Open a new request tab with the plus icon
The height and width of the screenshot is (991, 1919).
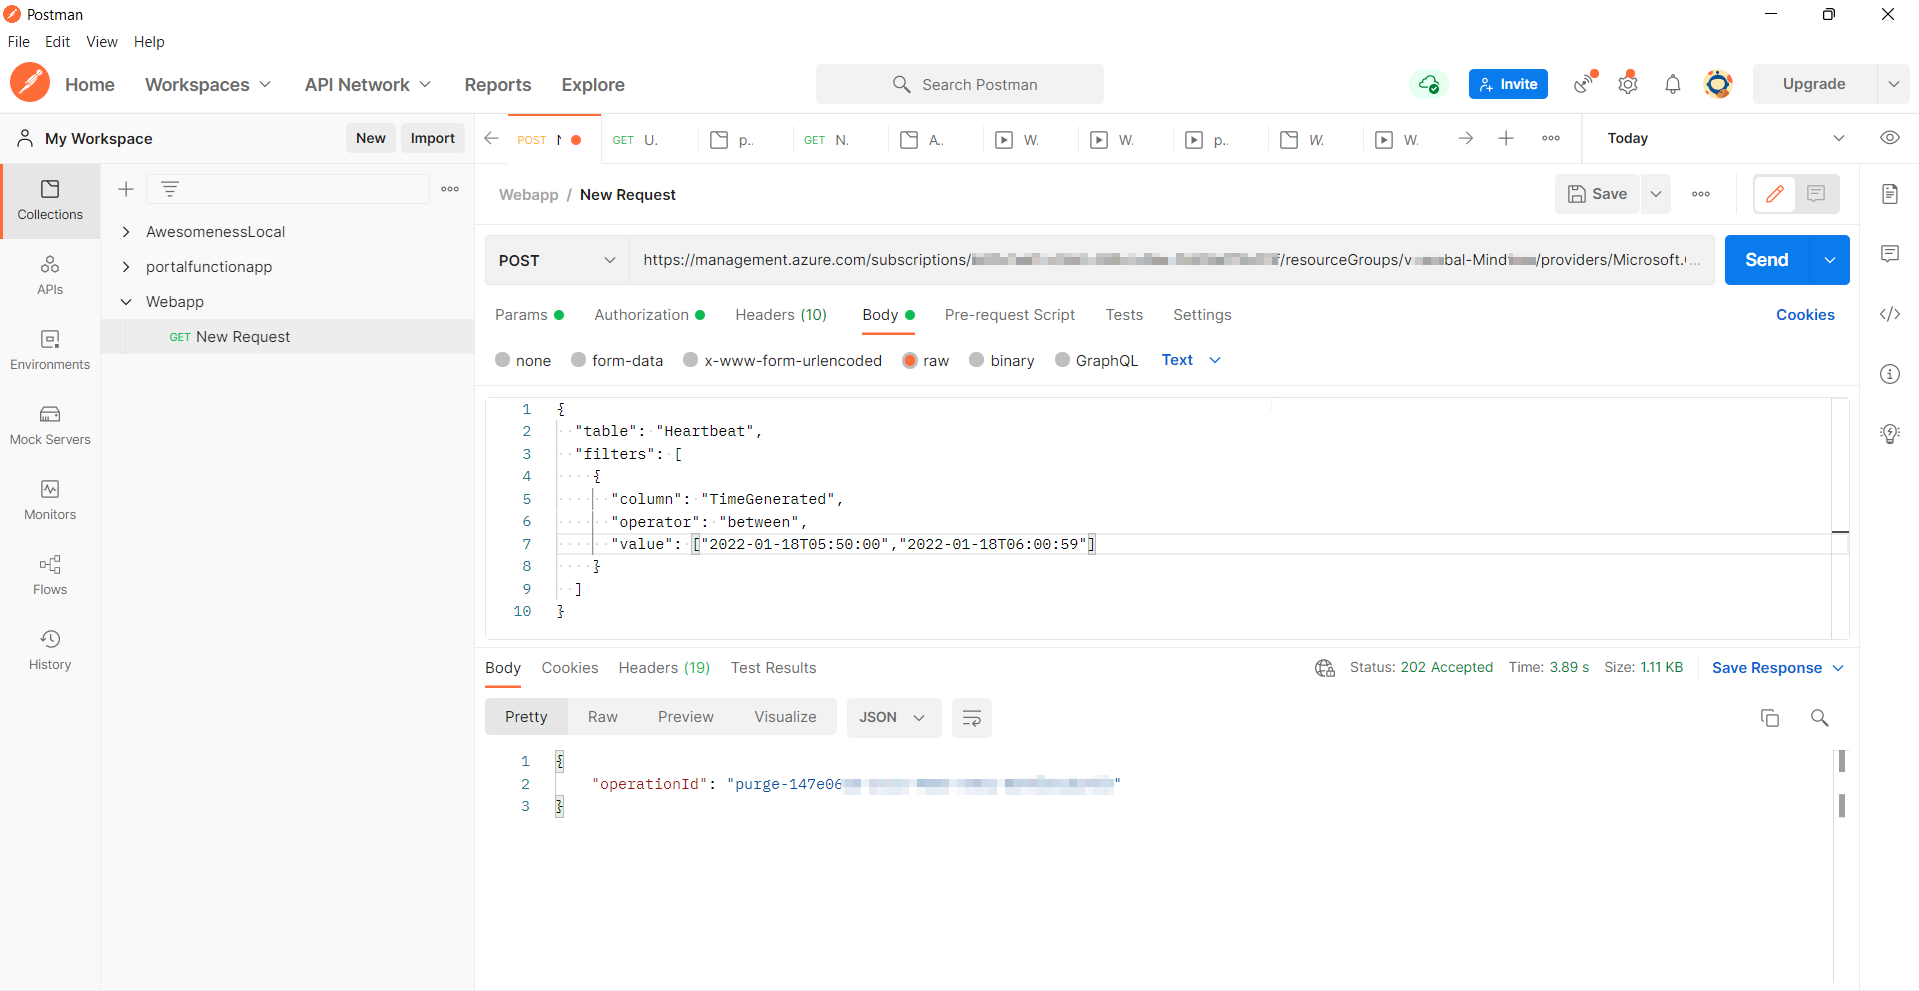[x=1506, y=138]
